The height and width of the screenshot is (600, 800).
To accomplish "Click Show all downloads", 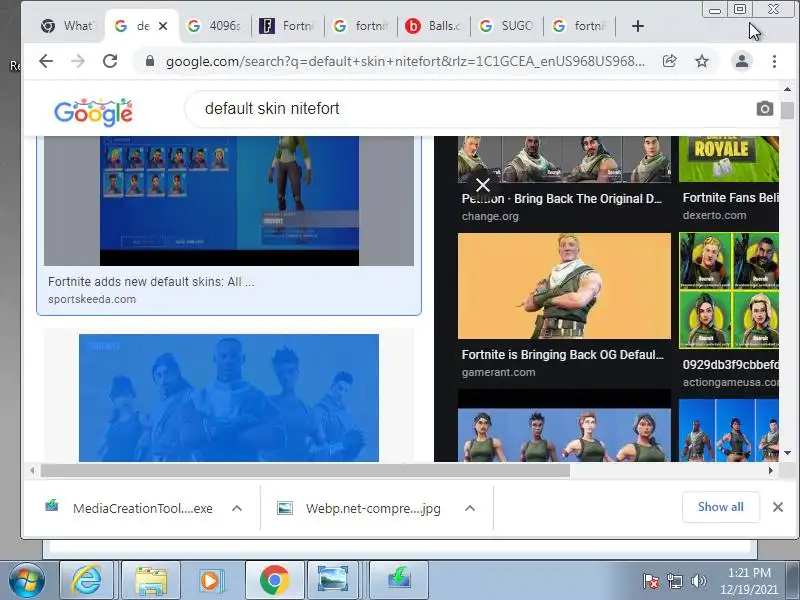I will 720,507.
